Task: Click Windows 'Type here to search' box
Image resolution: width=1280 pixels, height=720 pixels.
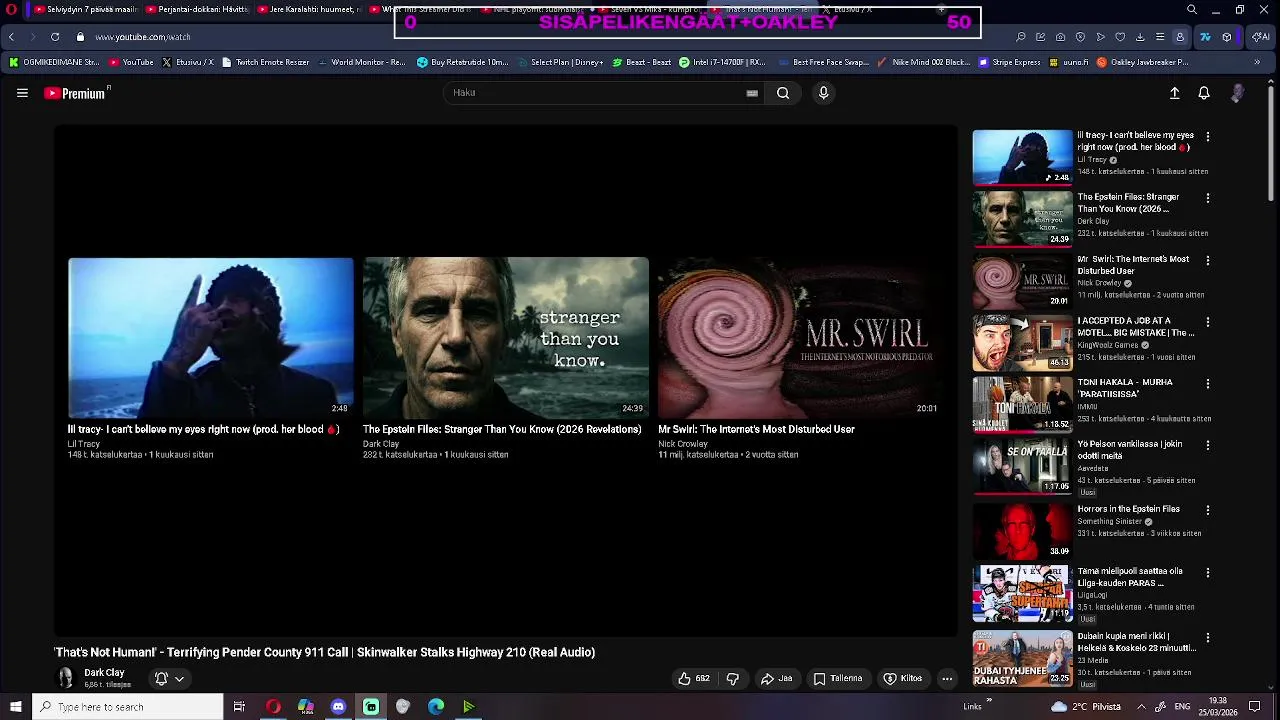Action: (127, 707)
